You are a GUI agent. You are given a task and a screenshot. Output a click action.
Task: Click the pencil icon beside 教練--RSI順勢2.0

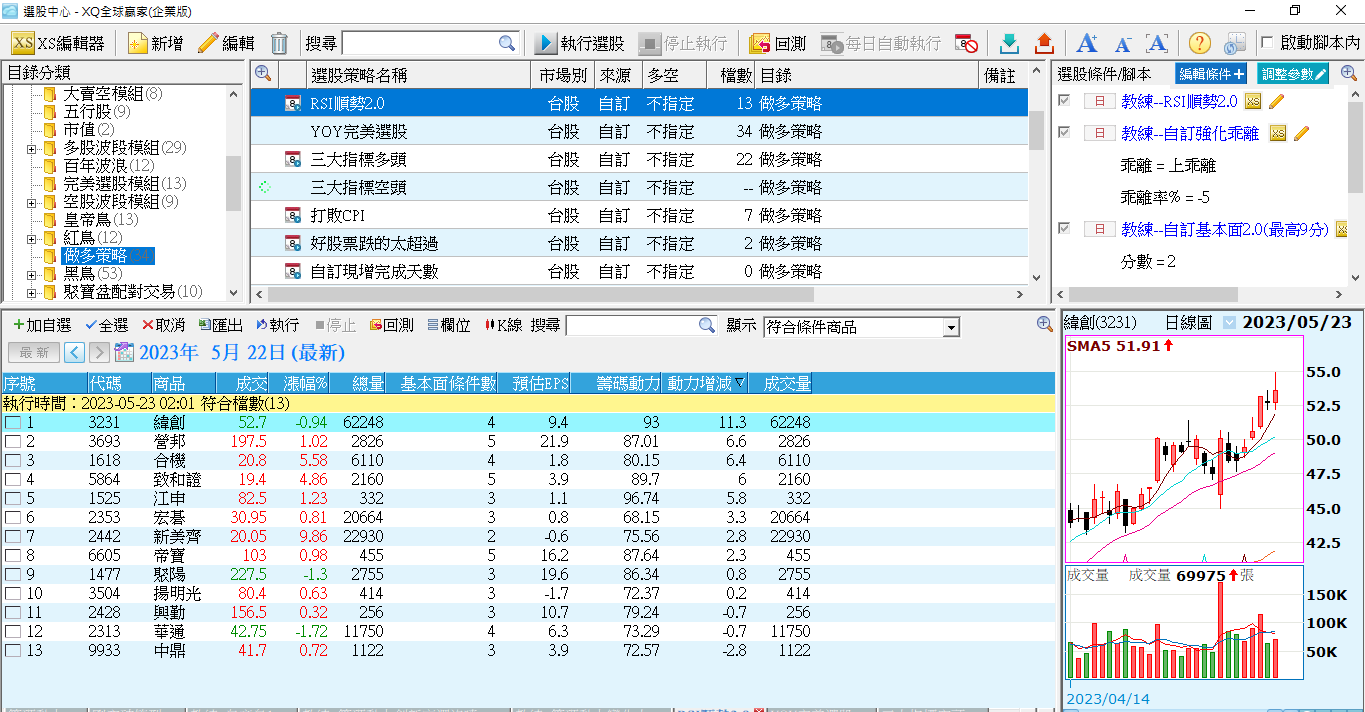pyautogui.click(x=1276, y=101)
